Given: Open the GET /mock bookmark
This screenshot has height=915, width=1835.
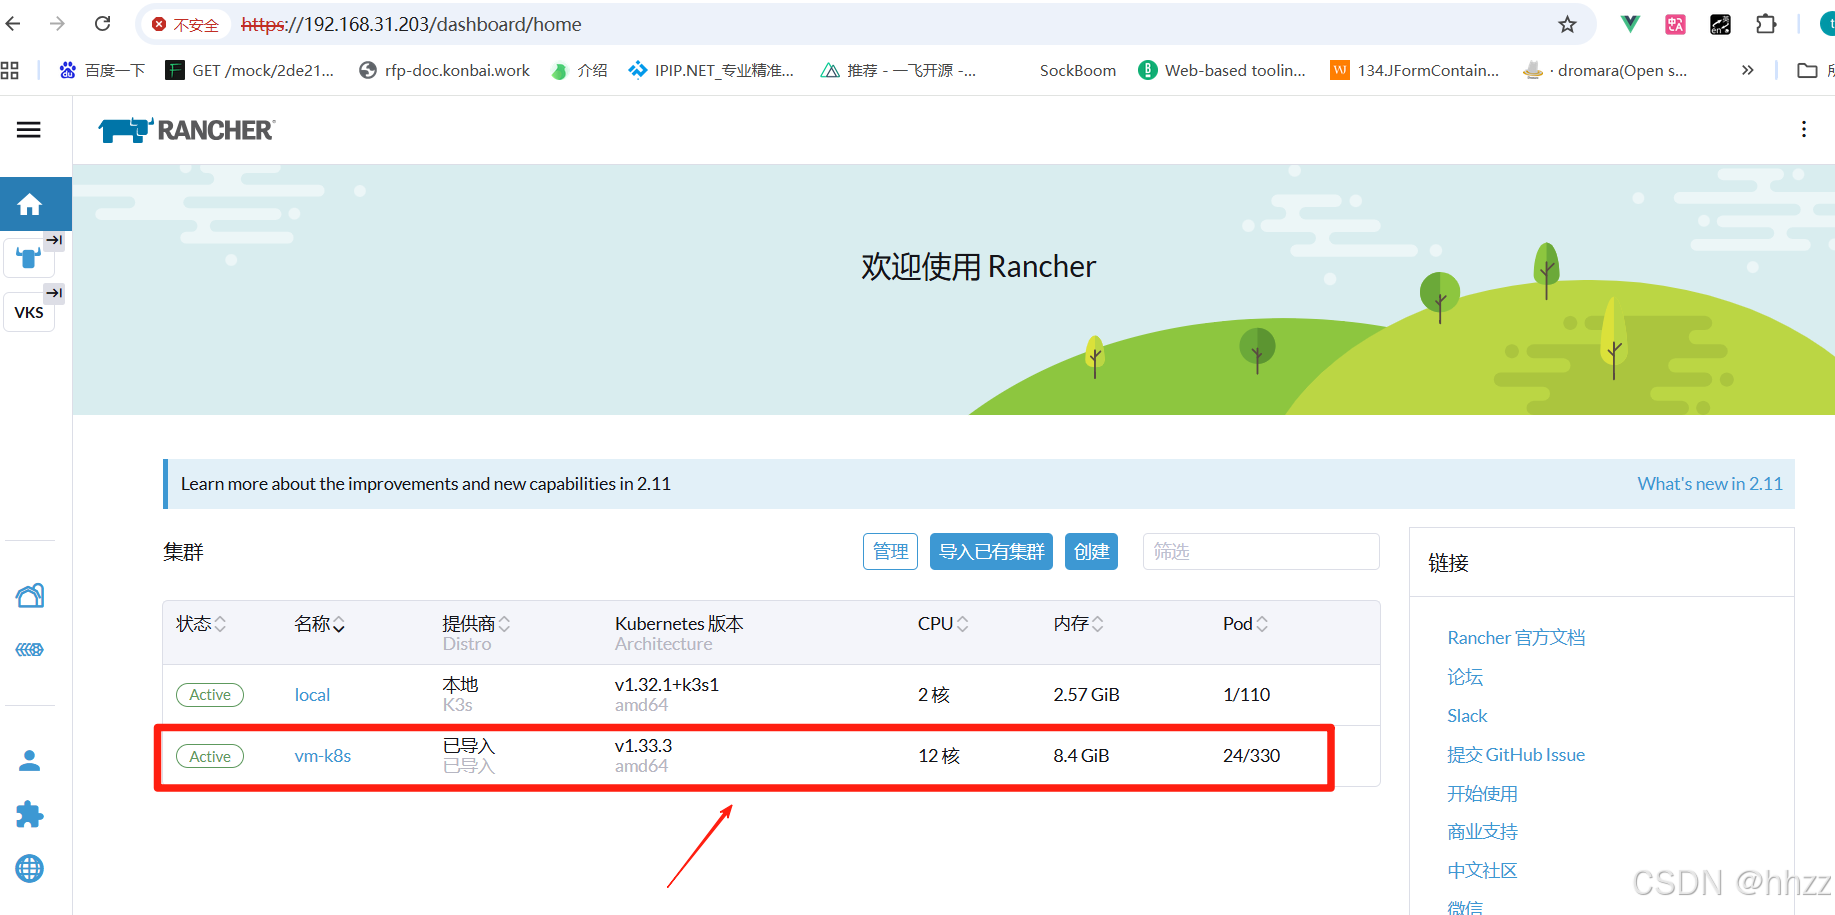Looking at the screenshot, I should click(x=250, y=70).
